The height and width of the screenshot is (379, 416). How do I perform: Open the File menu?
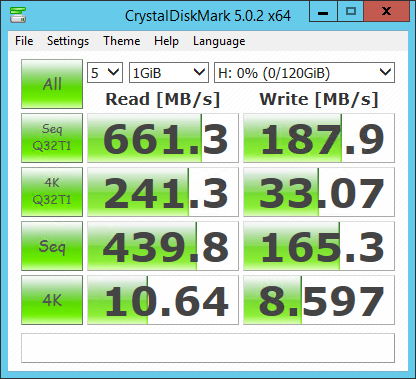pos(24,41)
